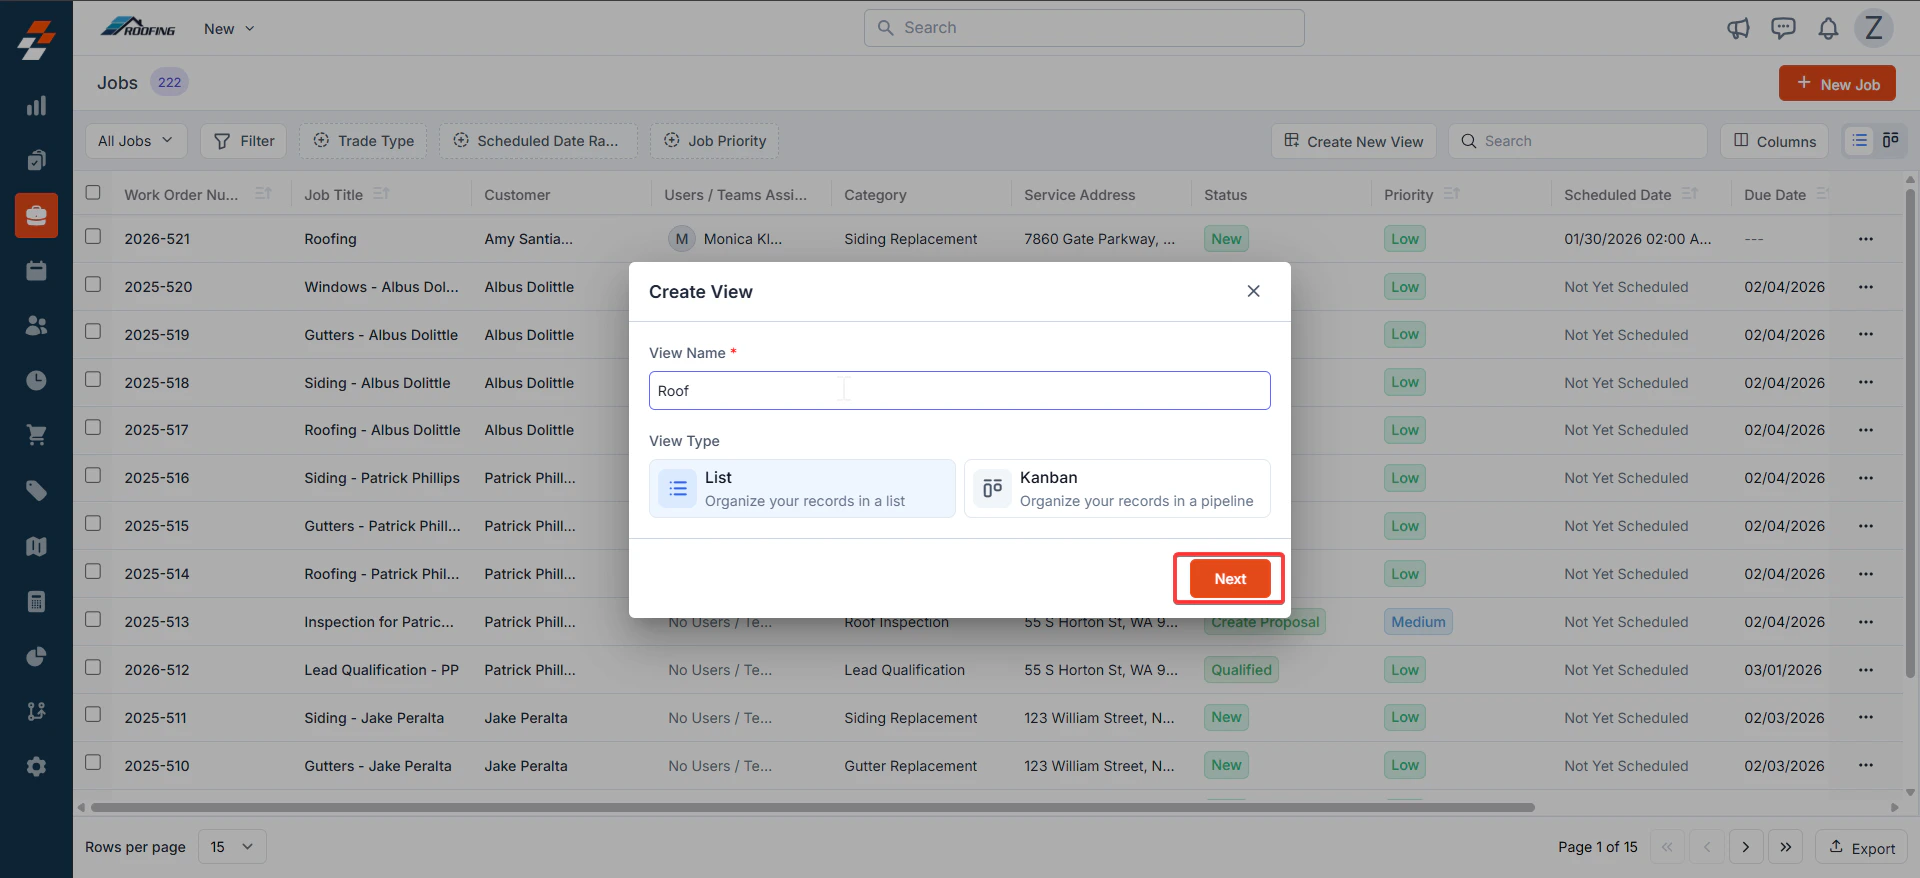
Task: Open the Jobs briefcase icon in sidebar
Action: [36, 215]
